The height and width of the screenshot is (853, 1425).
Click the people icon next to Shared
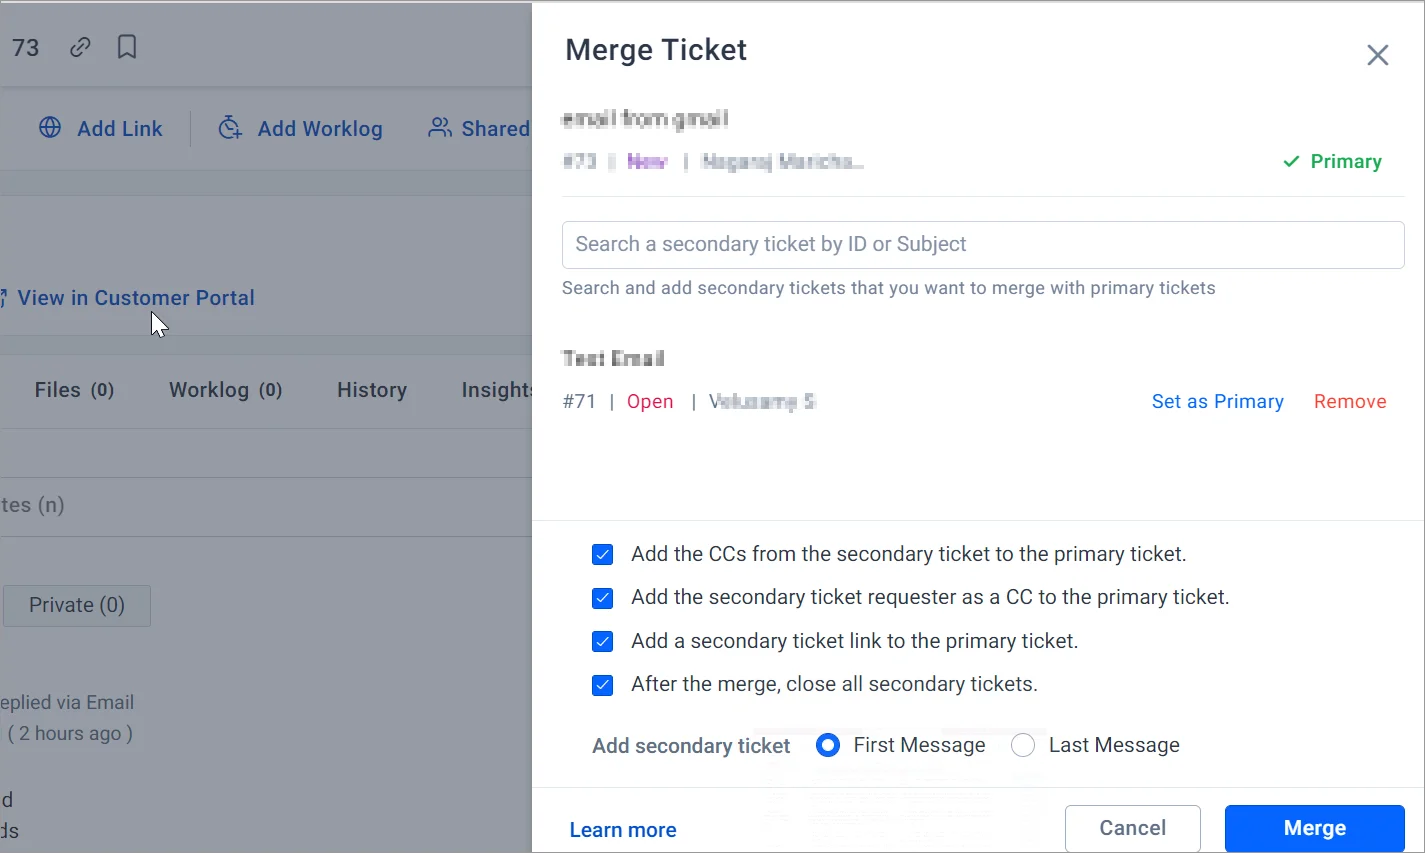click(438, 128)
